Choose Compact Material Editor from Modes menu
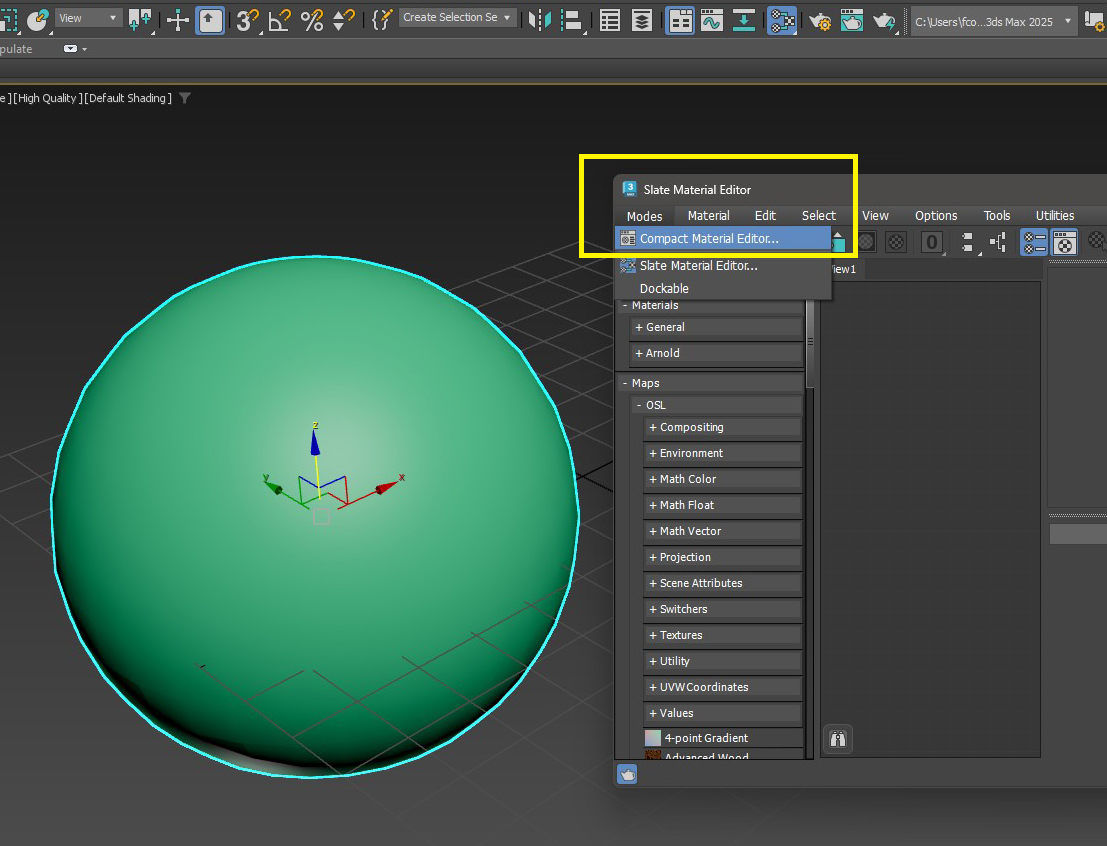 point(723,239)
